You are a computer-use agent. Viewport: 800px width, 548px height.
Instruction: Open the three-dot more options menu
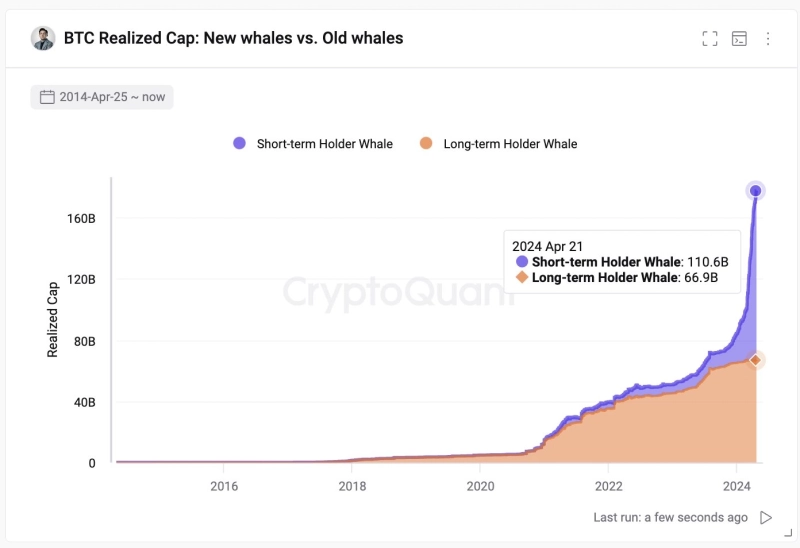pos(768,38)
